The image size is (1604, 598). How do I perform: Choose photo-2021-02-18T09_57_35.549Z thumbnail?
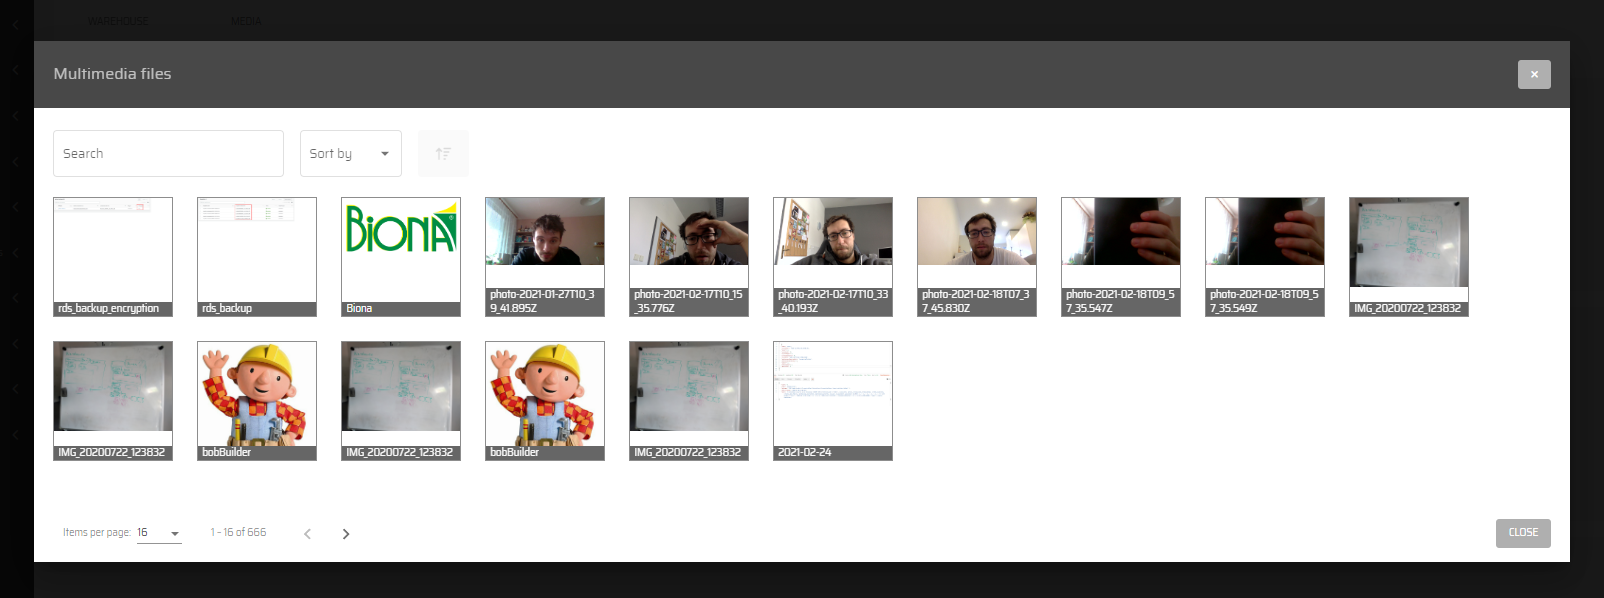tap(1265, 256)
